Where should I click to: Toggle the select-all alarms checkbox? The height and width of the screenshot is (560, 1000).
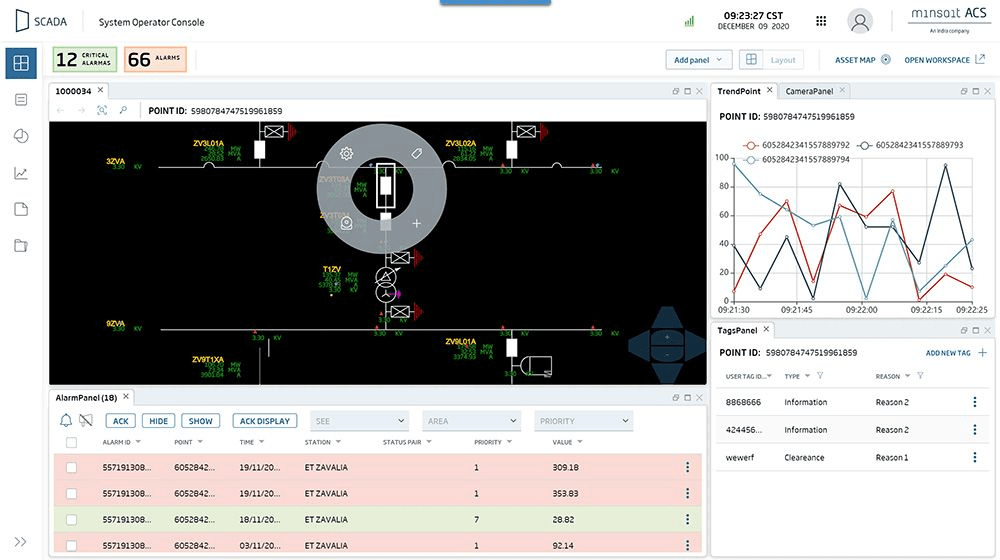tap(71, 442)
